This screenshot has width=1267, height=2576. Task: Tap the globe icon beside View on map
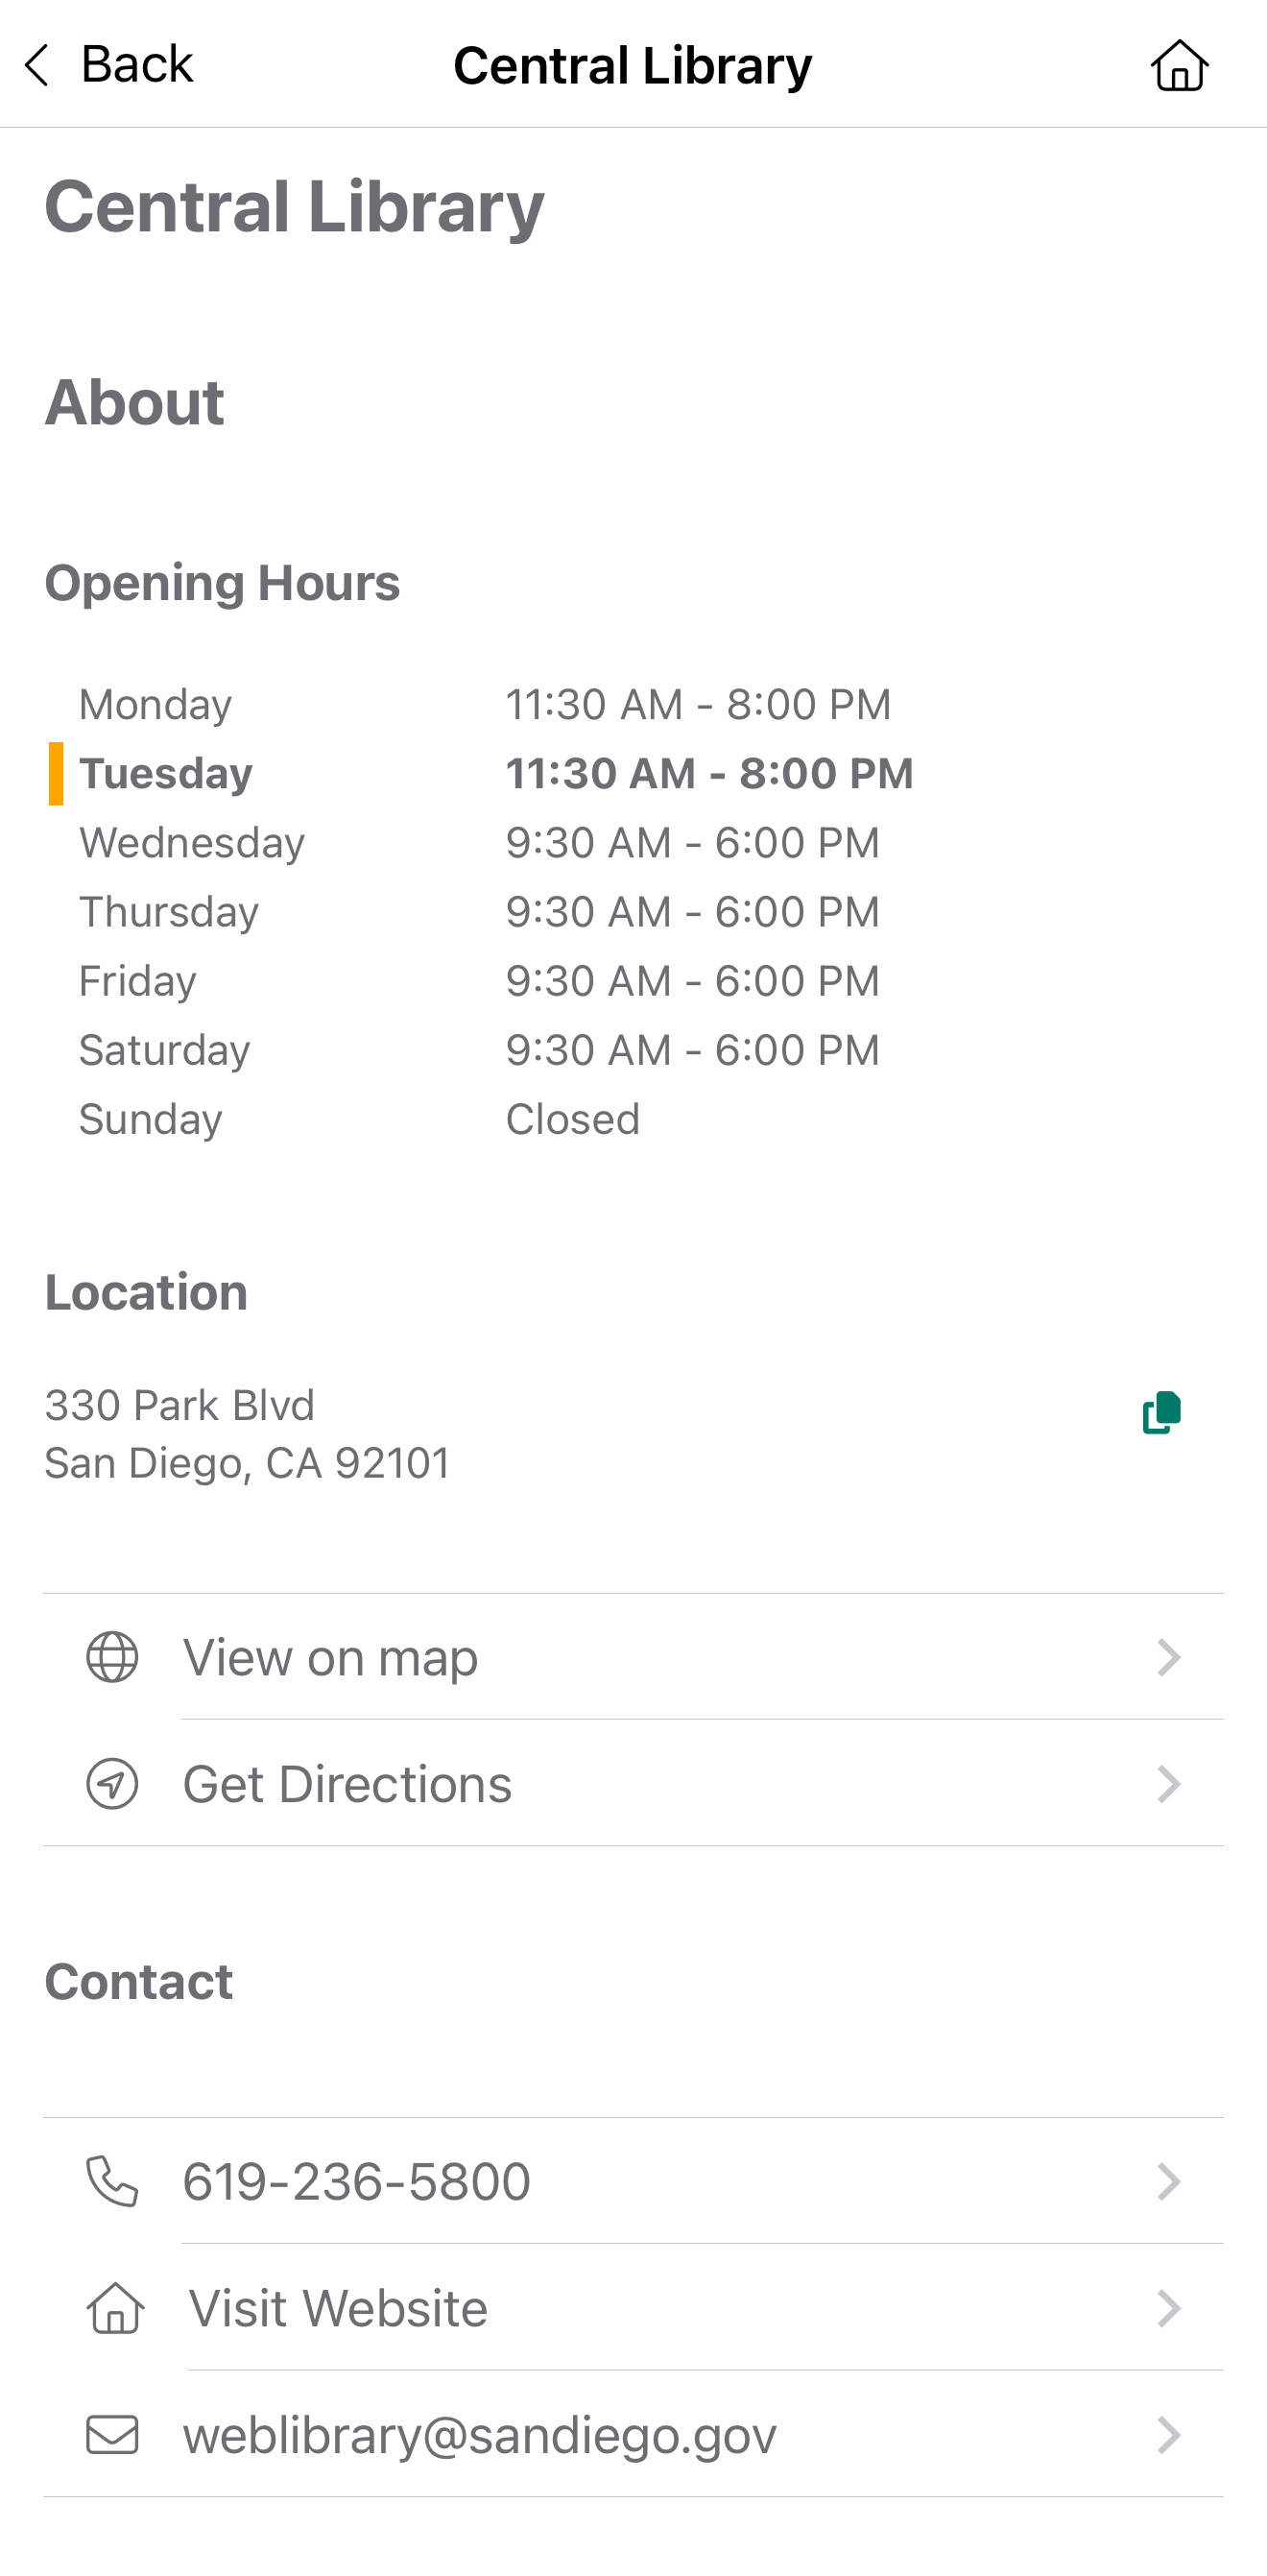[x=112, y=1657]
